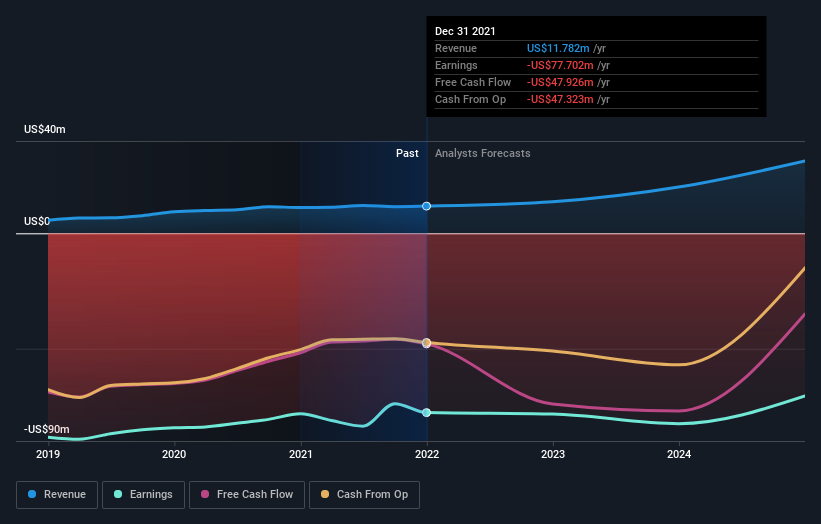Screen dimensions: 821x524
Task: Click the -US$77.702m earnings value
Action: tap(560, 65)
